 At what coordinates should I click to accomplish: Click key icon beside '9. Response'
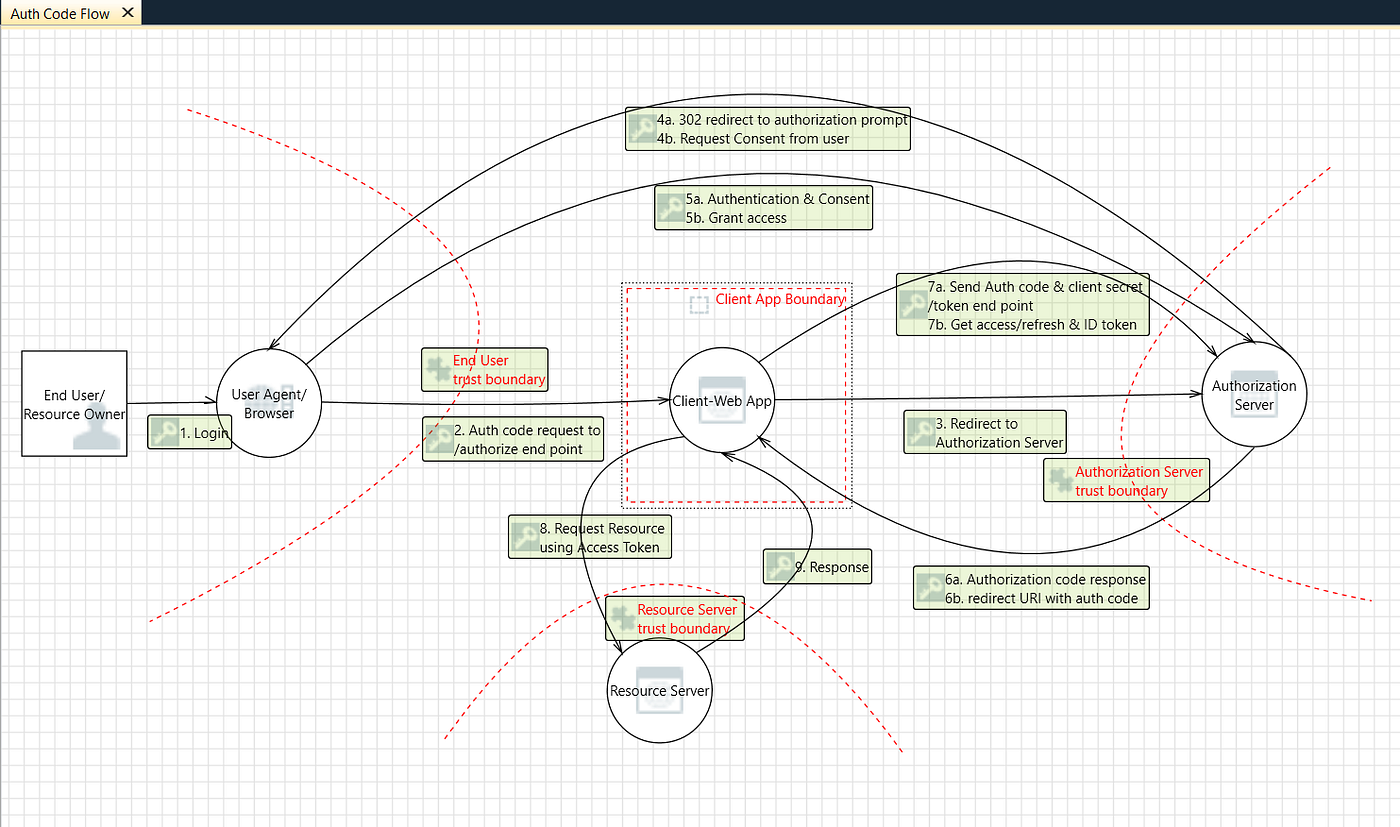(x=780, y=566)
